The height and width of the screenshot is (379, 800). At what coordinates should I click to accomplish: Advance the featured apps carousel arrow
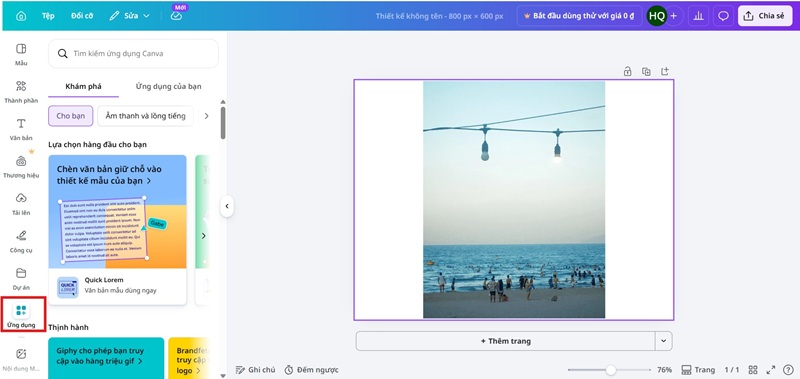(x=203, y=236)
